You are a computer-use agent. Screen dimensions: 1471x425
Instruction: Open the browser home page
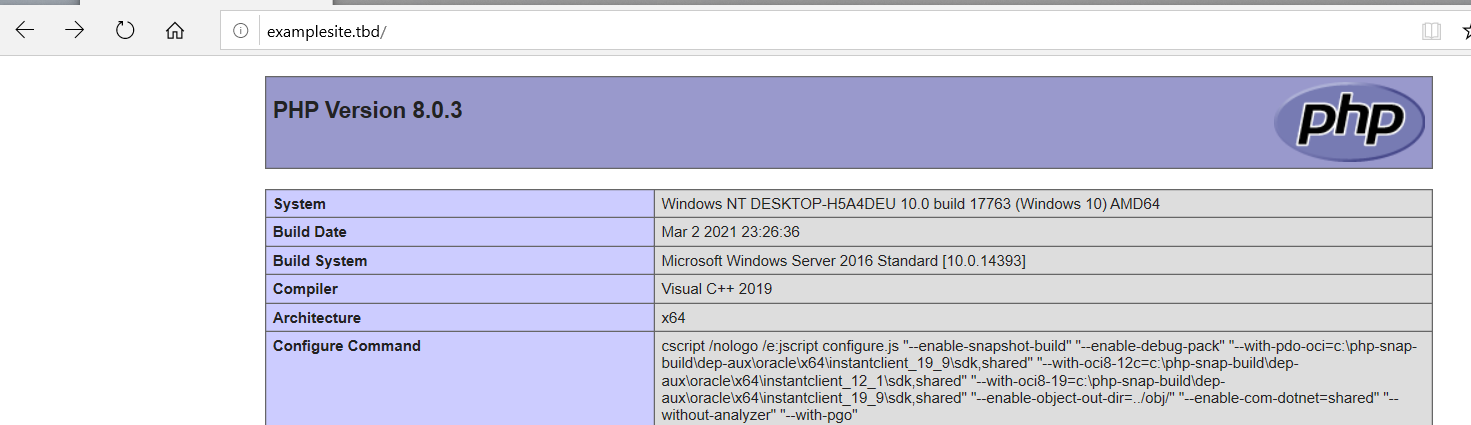click(175, 30)
